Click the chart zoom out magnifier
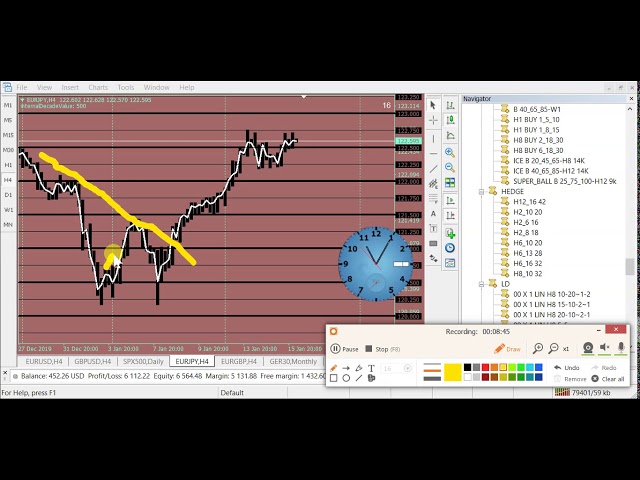The height and width of the screenshot is (480, 640). 450,168
